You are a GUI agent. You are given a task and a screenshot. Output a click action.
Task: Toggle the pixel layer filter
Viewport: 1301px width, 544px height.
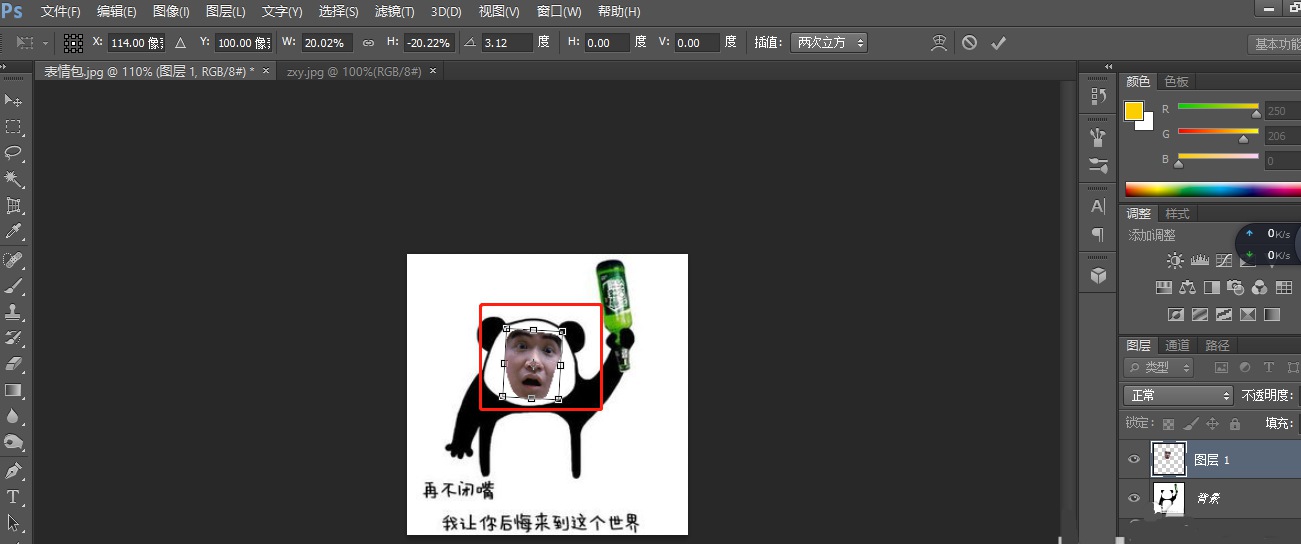pos(1221,368)
